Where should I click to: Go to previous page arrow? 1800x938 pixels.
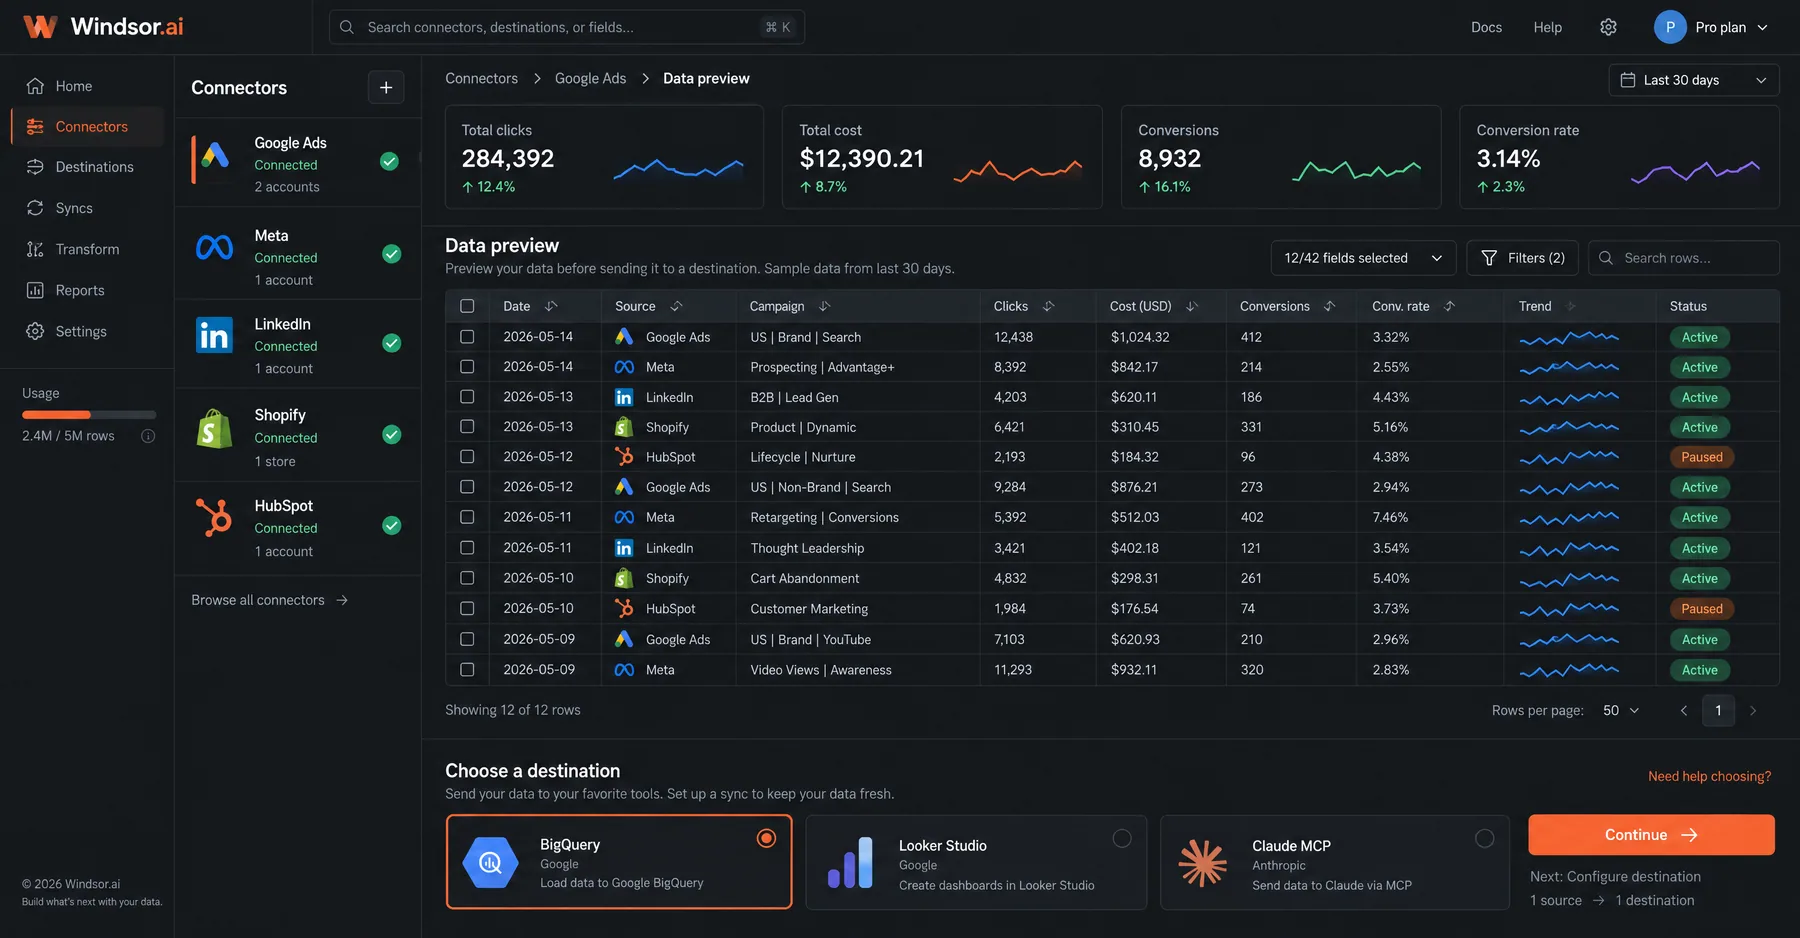[x=1684, y=711]
